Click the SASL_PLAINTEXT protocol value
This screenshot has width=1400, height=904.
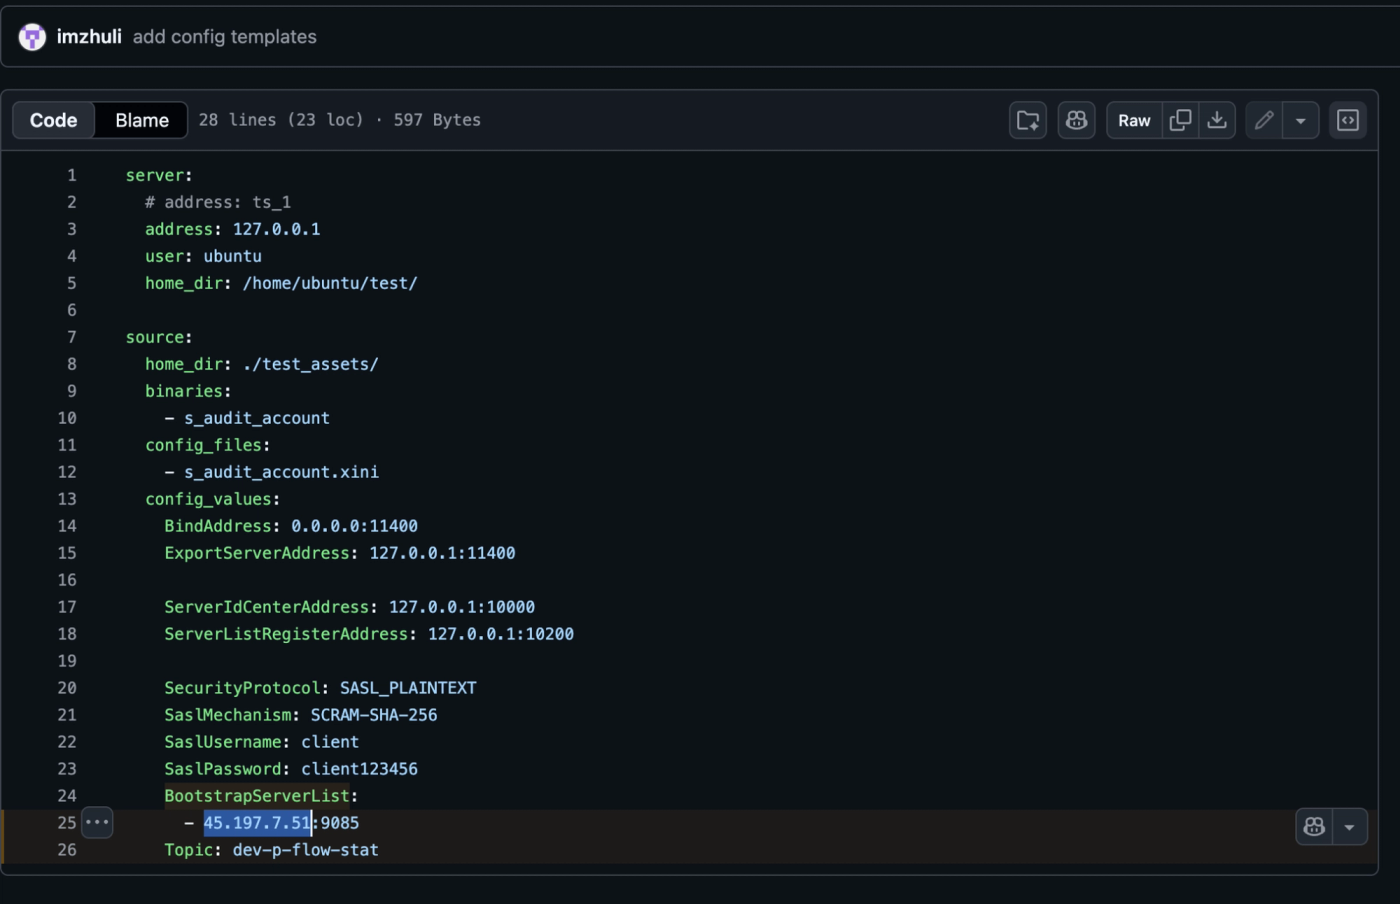point(408,688)
